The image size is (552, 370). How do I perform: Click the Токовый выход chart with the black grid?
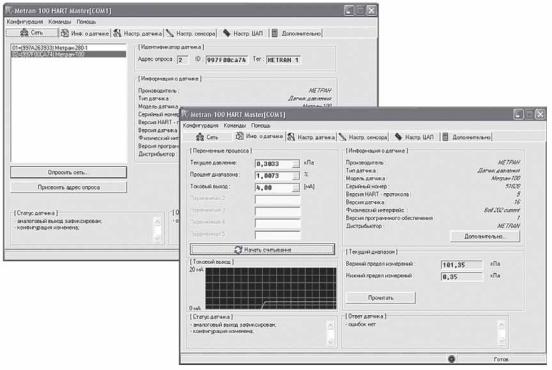pos(271,288)
